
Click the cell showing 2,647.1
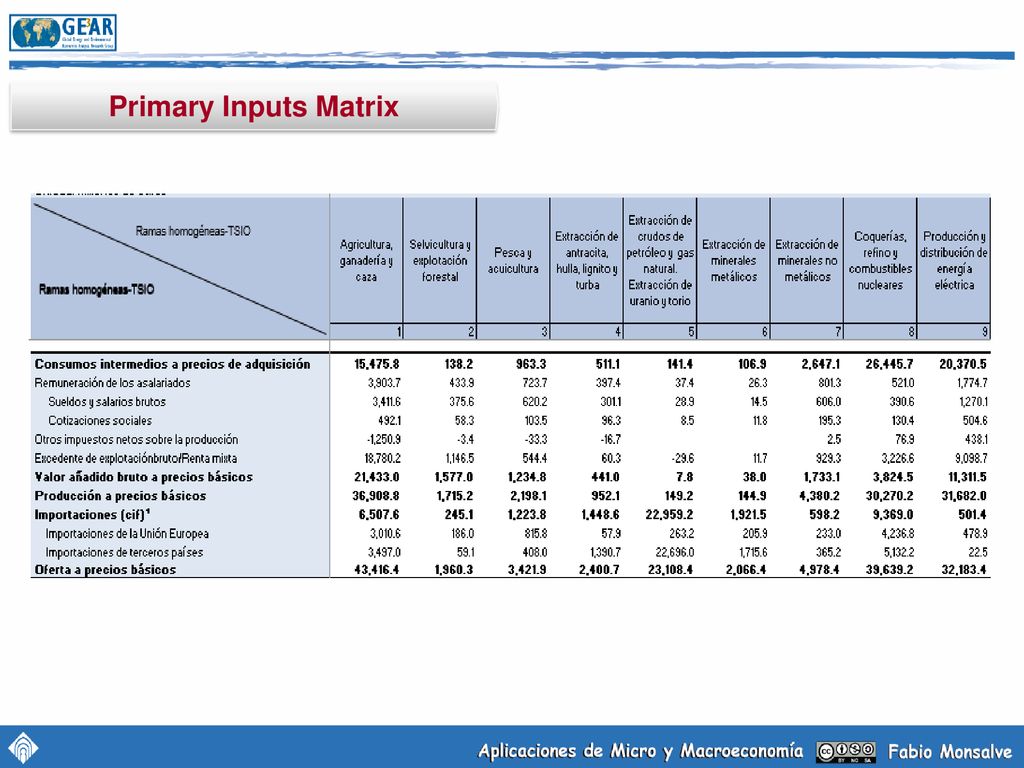point(821,364)
